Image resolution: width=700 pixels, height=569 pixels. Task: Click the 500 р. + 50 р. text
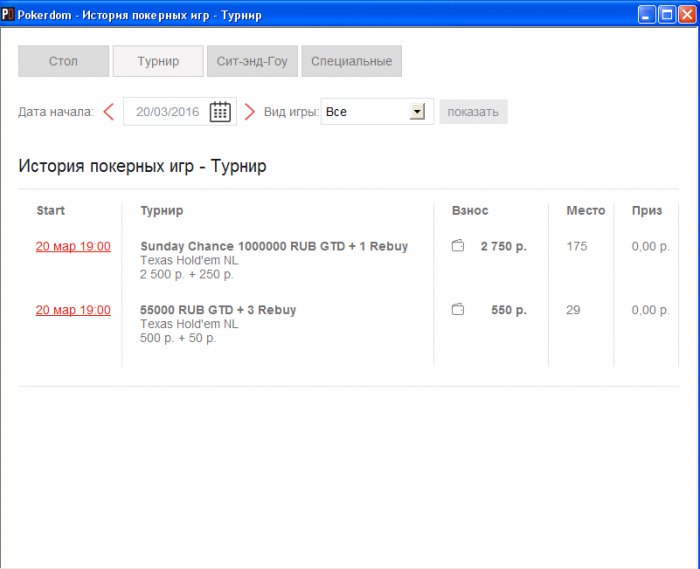(x=178, y=338)
